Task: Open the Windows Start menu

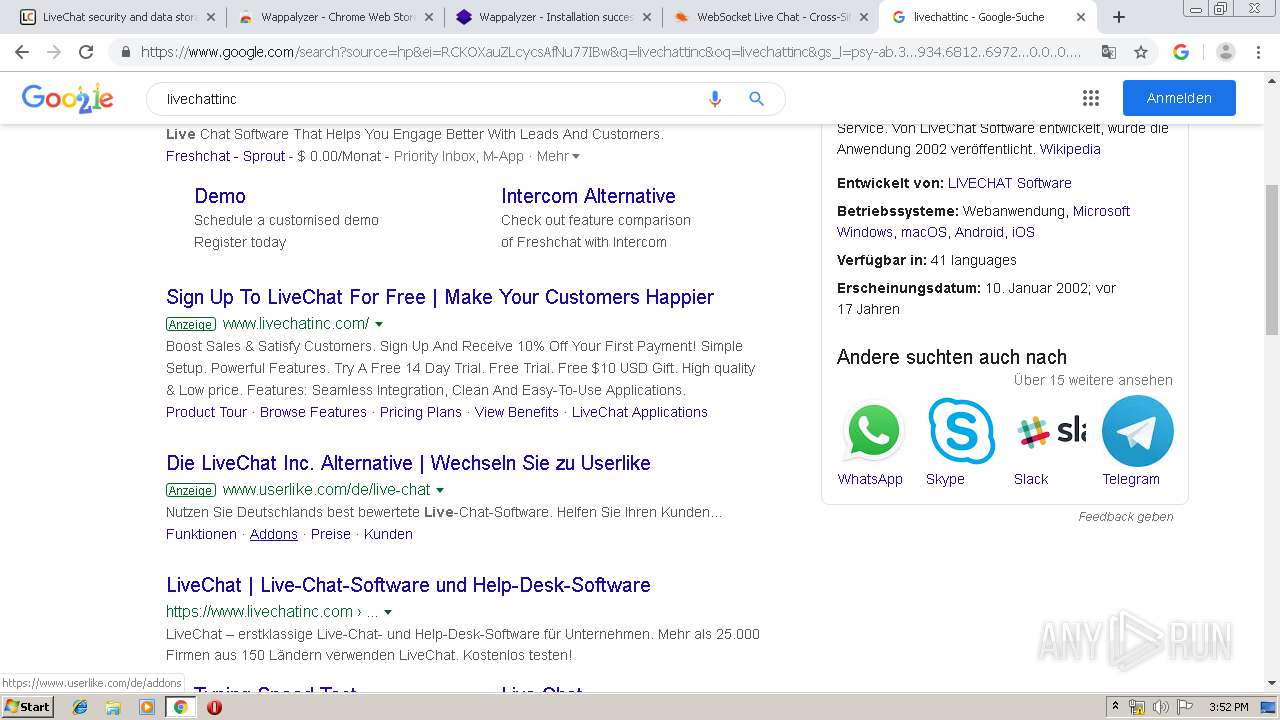Action: tap(28, 707)
